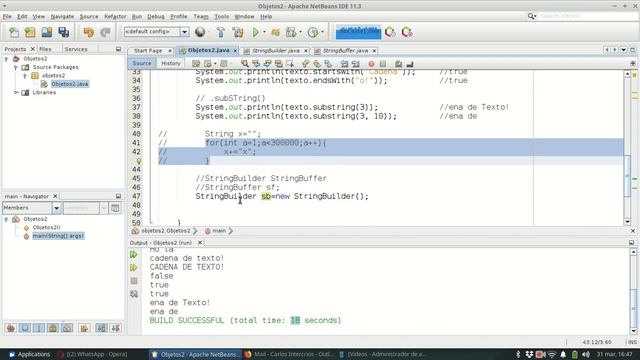The image size is (640, 360).
Task: Switch to History view
Action: [171, 63]
